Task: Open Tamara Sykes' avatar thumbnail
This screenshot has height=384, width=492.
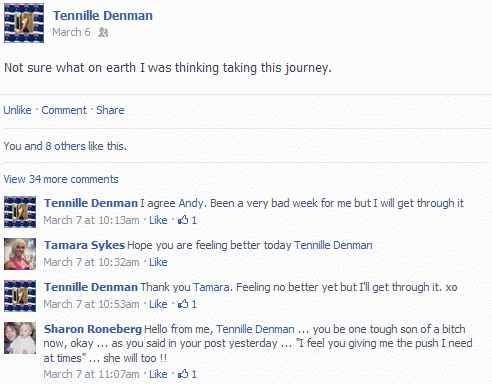Action: tap(20, 254)
